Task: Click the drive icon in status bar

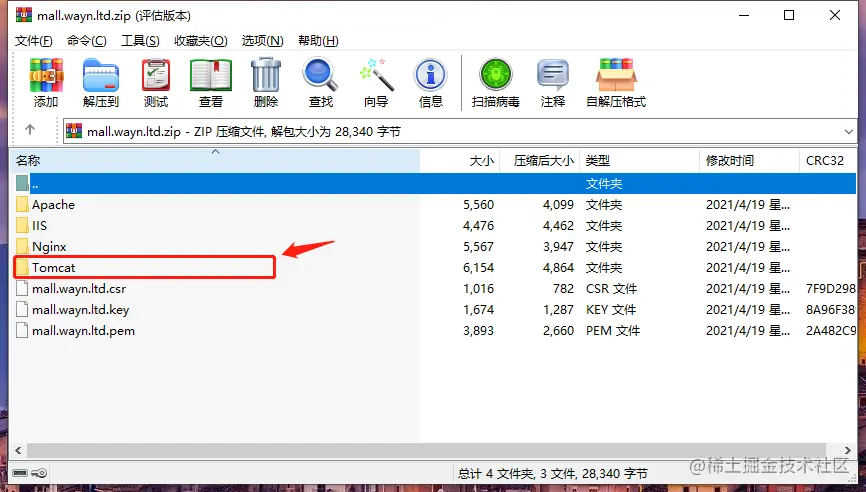Action: click(20, 473)
